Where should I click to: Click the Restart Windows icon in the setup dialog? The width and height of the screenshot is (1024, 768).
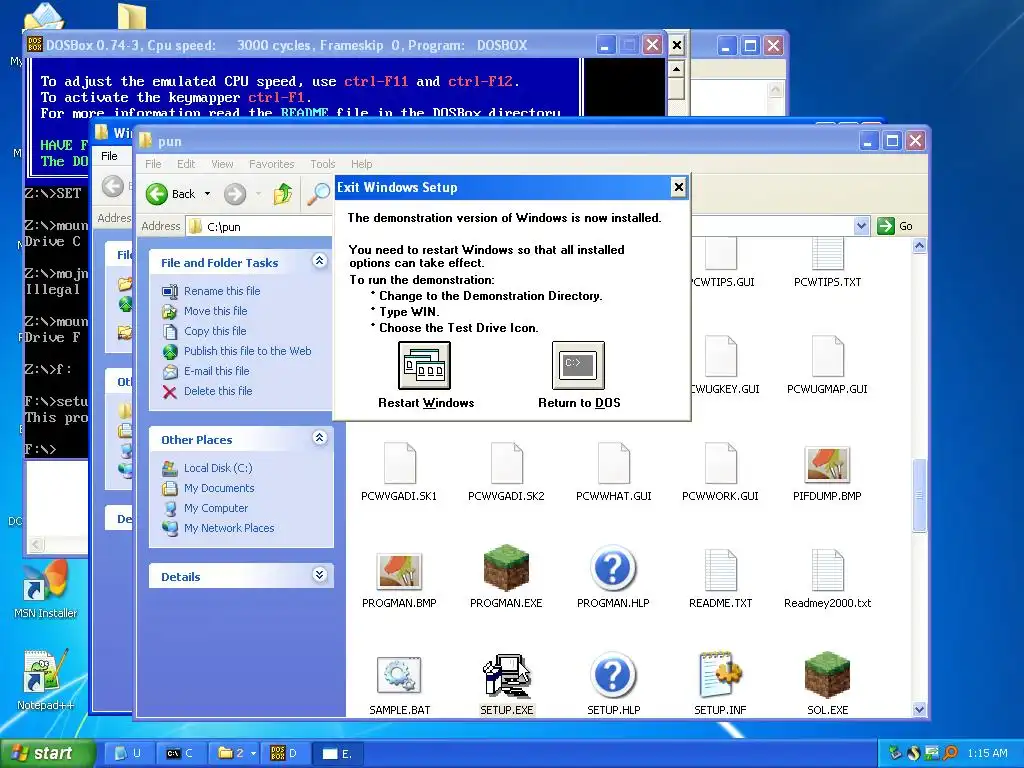pos(424,365)
